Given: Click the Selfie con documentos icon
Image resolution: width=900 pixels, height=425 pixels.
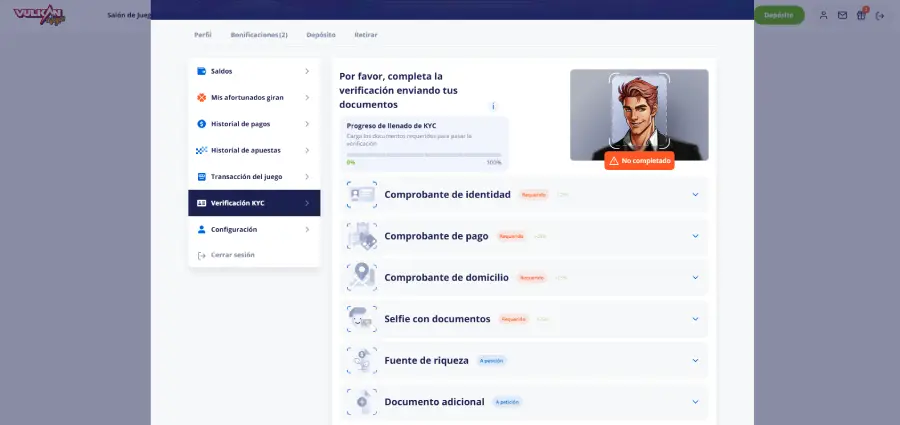Looking at the screenshot, I should 362,319.
